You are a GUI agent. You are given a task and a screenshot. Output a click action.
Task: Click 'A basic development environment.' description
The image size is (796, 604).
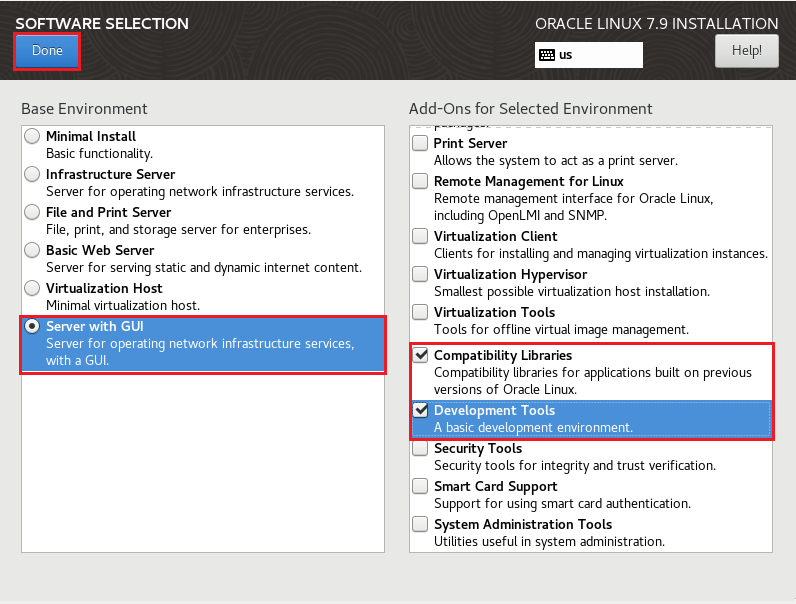point(533,427)
